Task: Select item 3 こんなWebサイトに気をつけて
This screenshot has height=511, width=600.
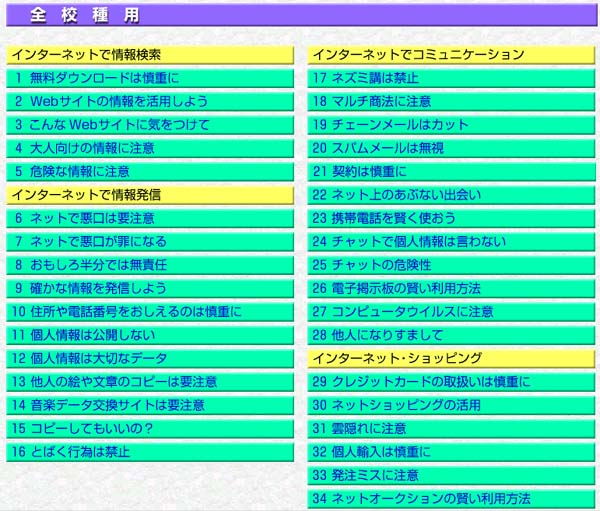Action: [x=150, y=125]
